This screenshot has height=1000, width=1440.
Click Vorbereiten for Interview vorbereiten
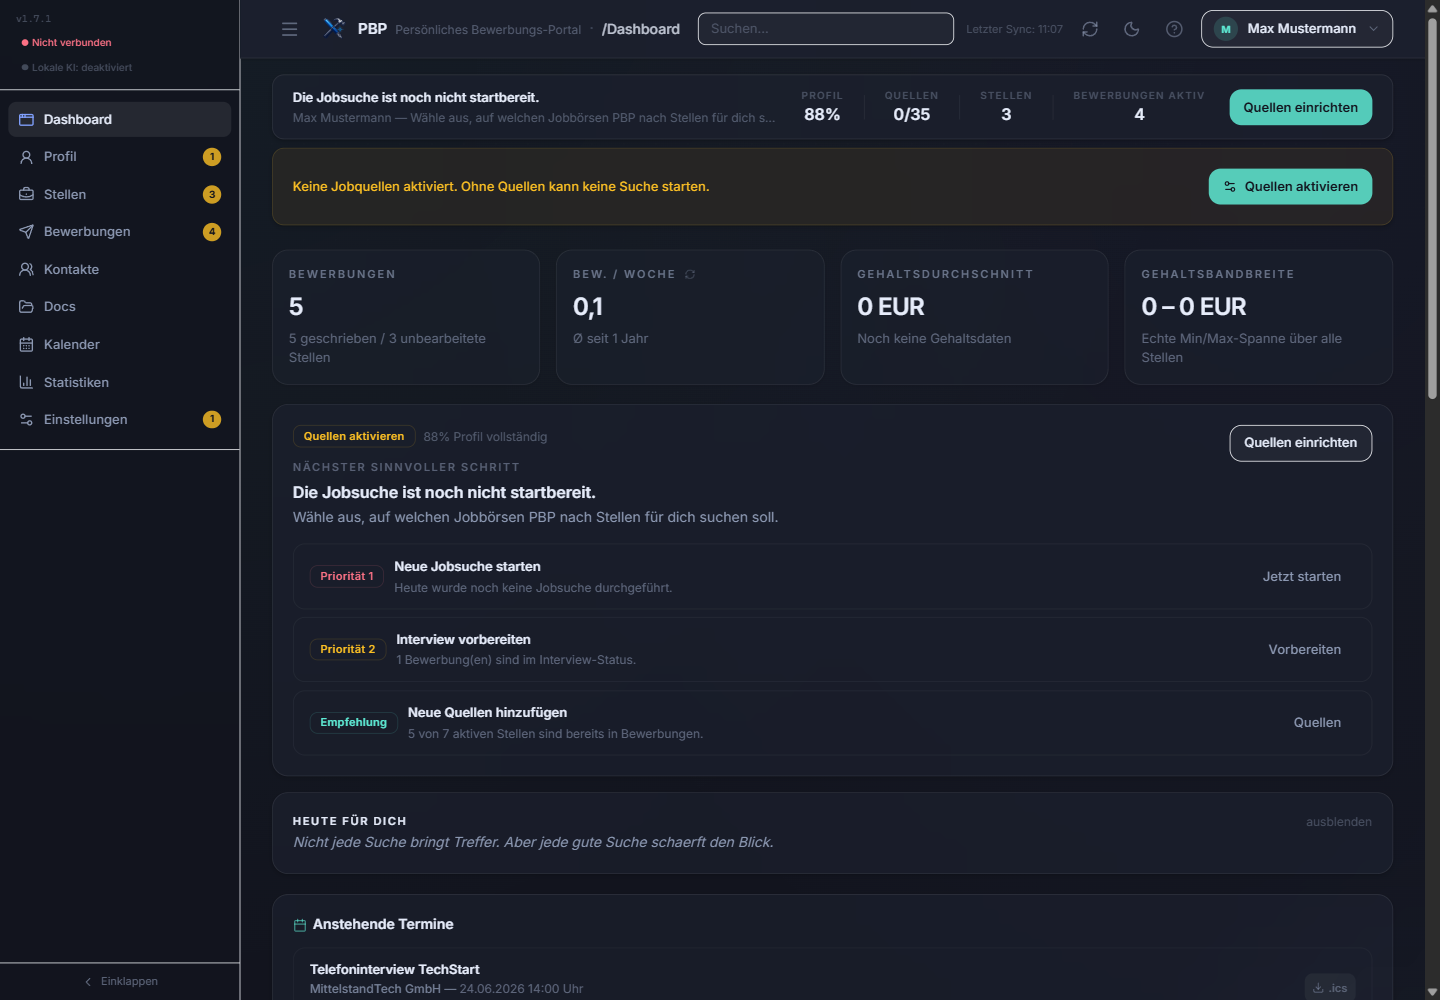point(1305,650)
